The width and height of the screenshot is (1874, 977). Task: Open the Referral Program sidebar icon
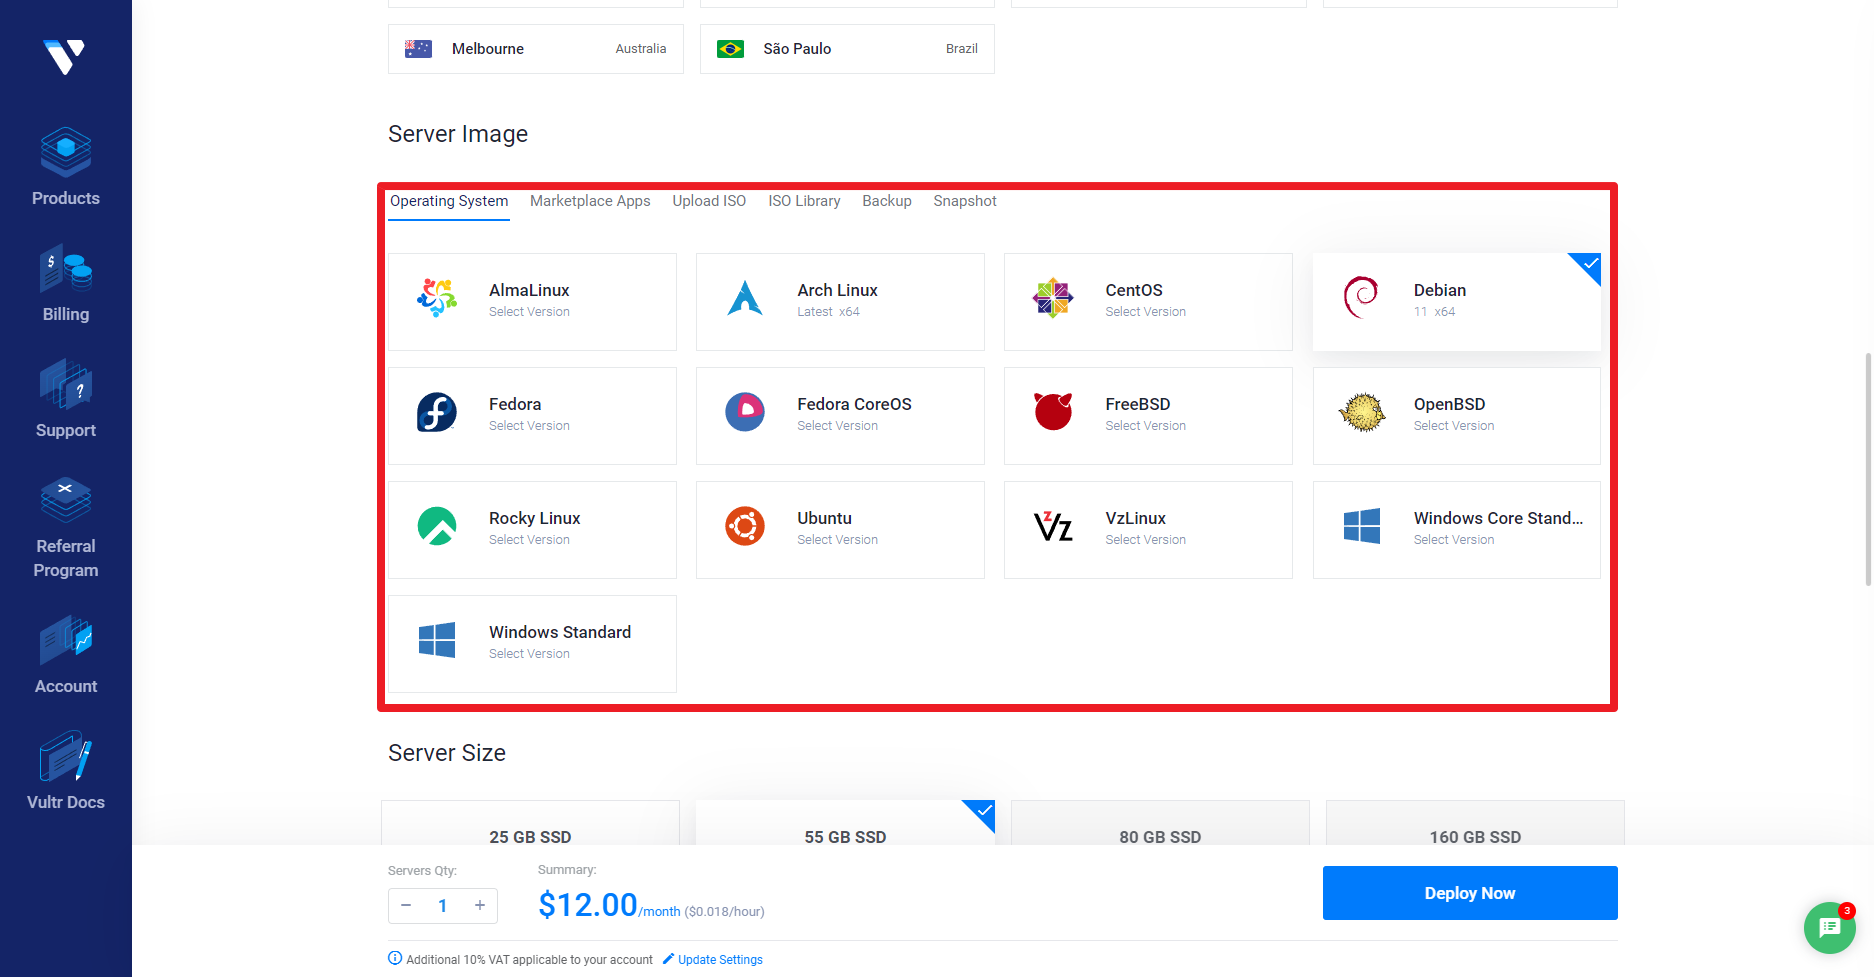pos(66,500)
